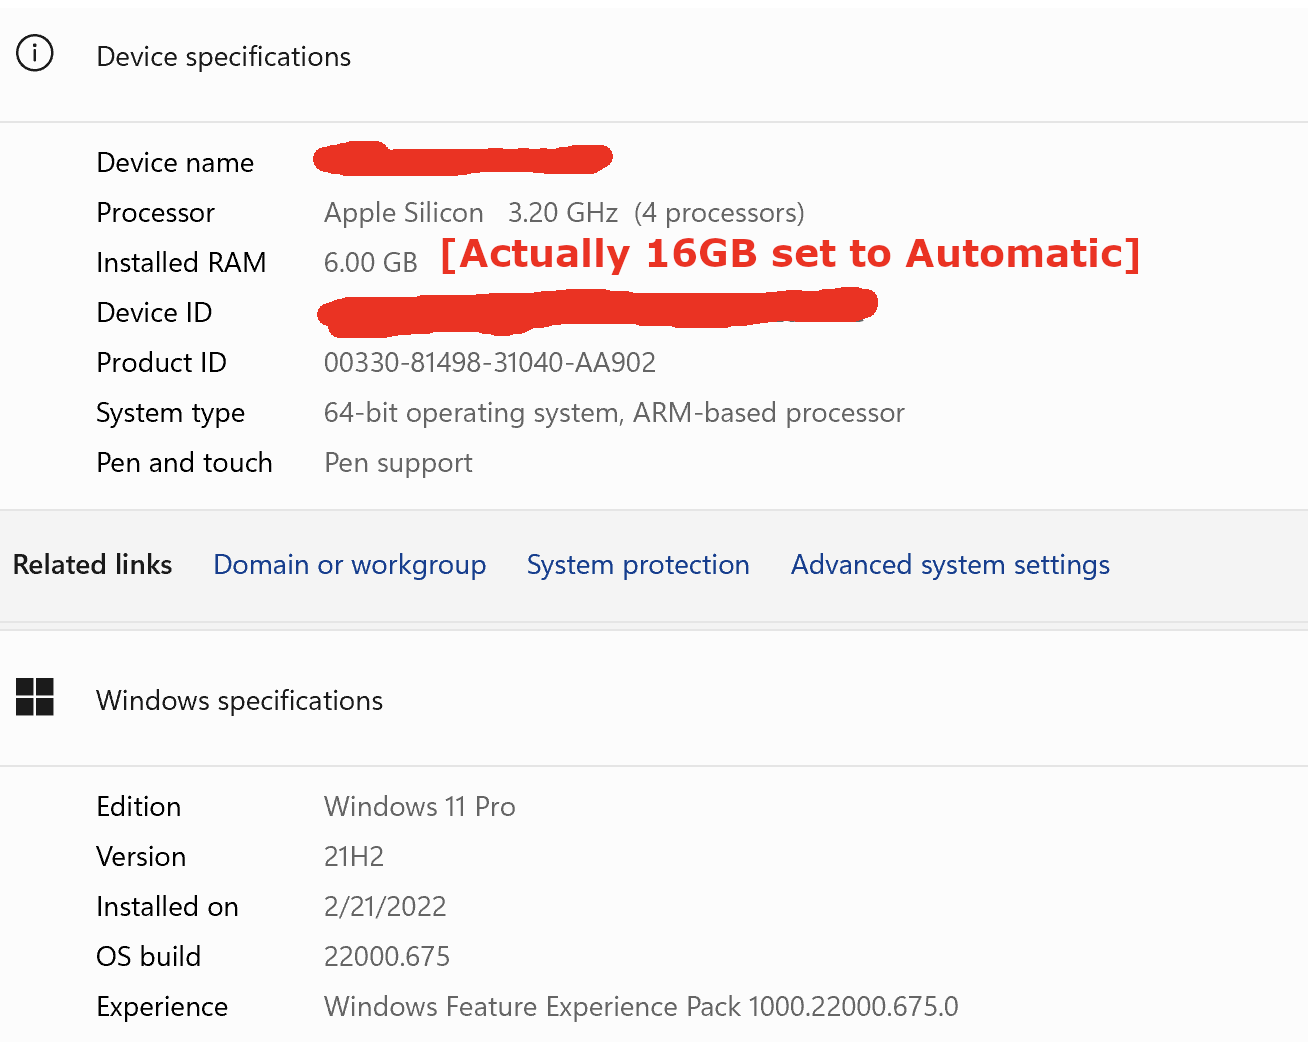1308x1042 pixels.
Task: Click the Windows 11 Pro edition value
Action: point(419,807)
